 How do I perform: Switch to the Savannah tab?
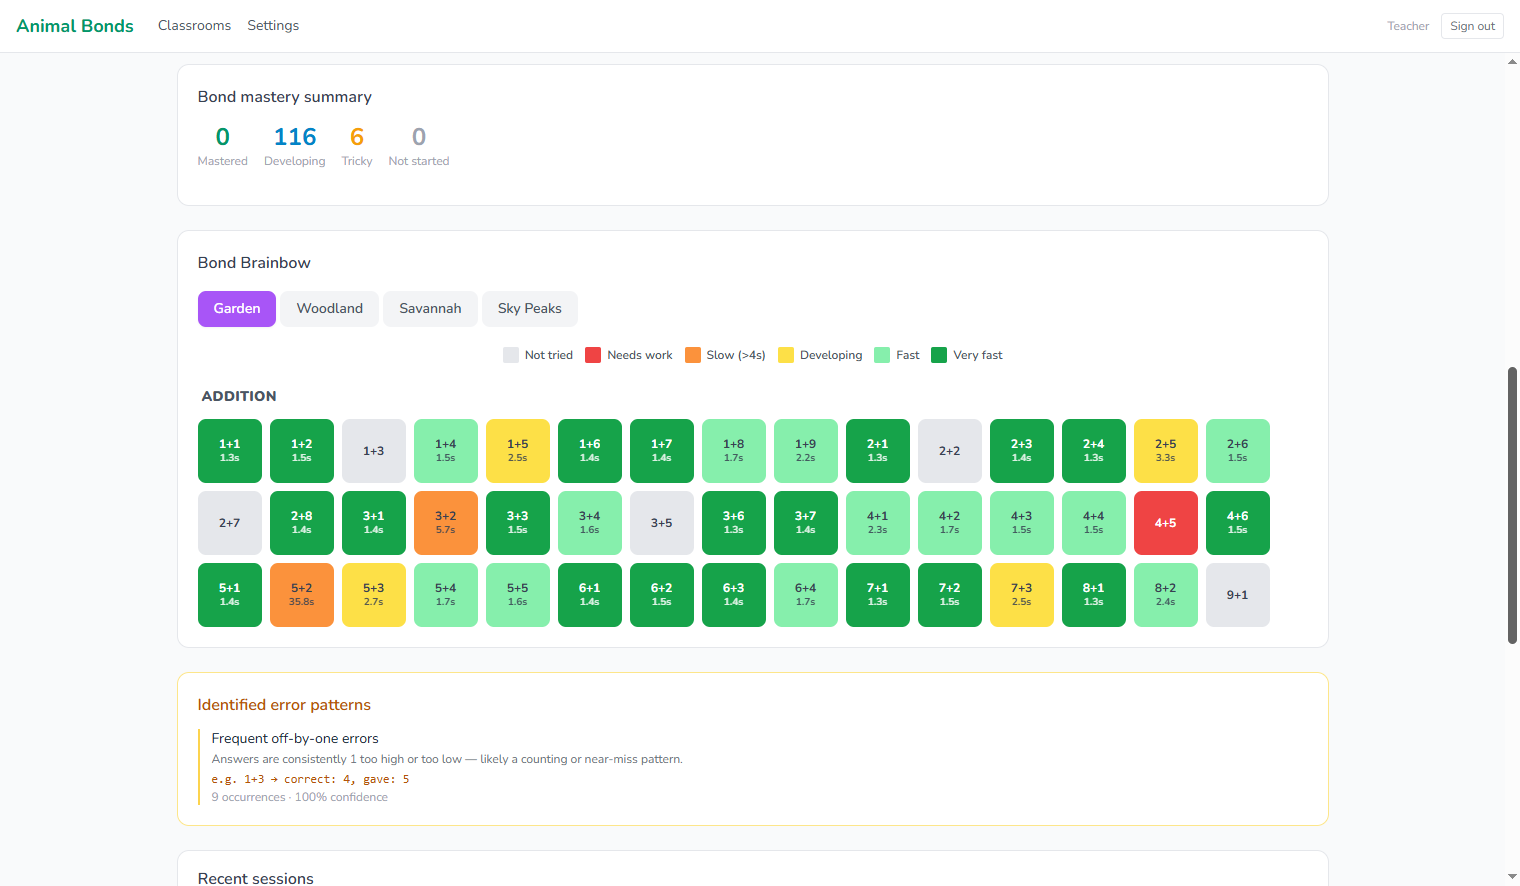click(x=430, y=309)
